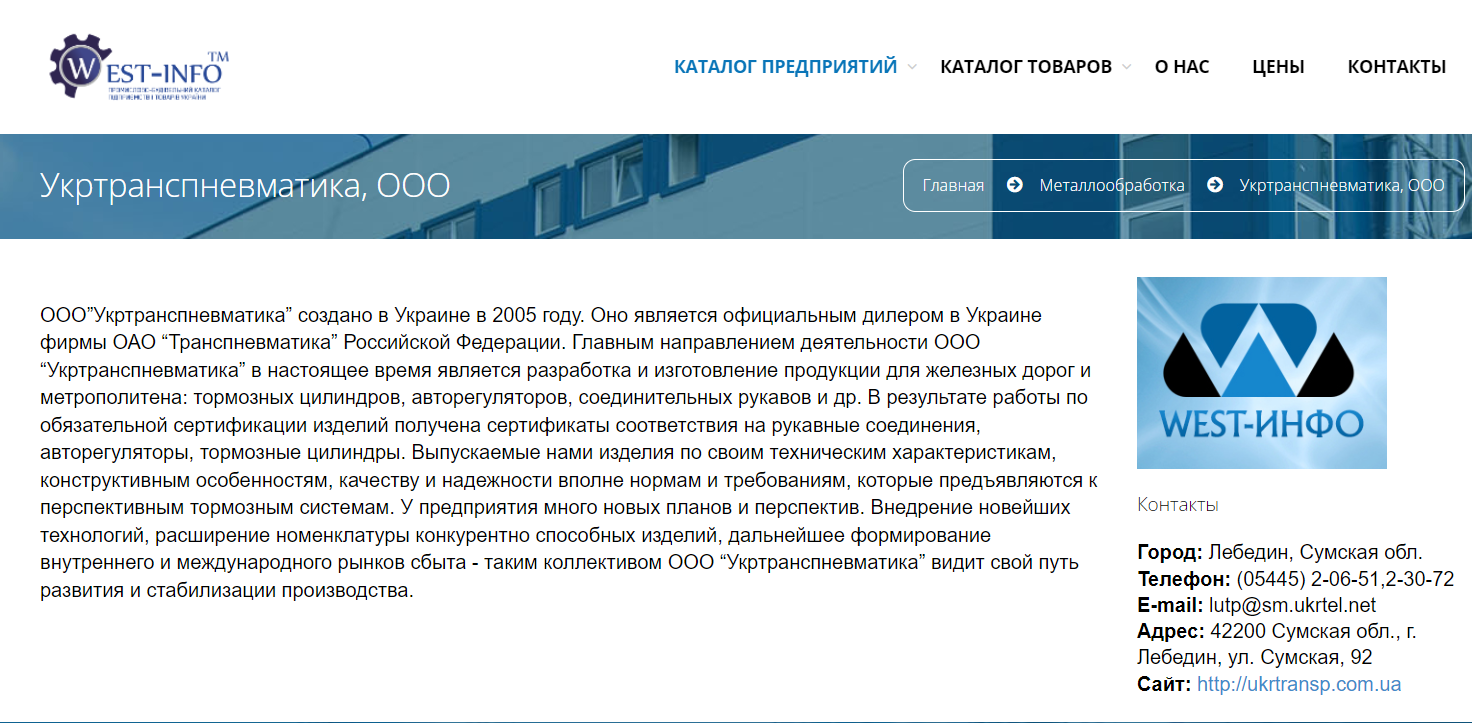Screen dimensions: 1472x723
Task: Open the КОНТАКТЫ page
Action: pyautogui.click(x=1397, y=67)
